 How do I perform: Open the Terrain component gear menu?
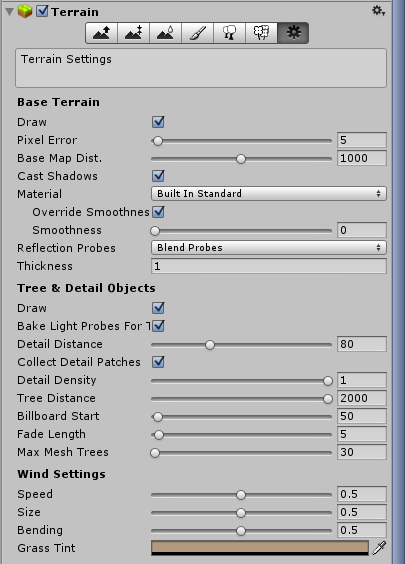(x=378, y=11)
